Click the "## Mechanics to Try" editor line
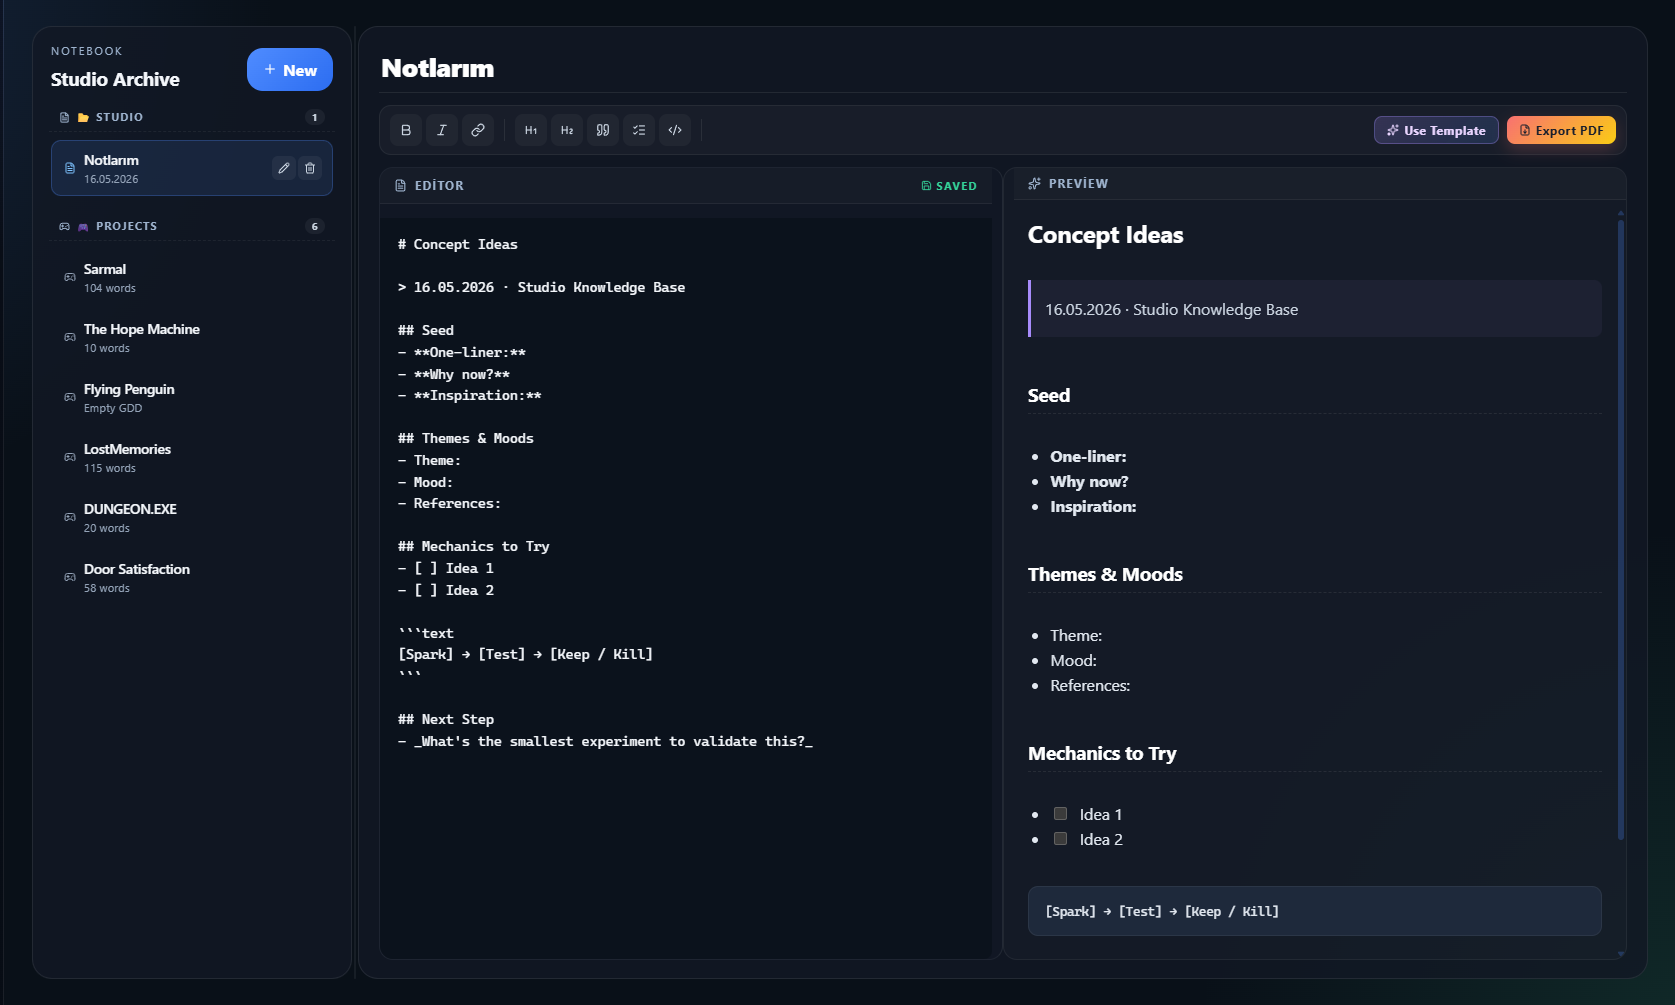The height and width of the screenshot is (1005, 1675). coord(474,546)
